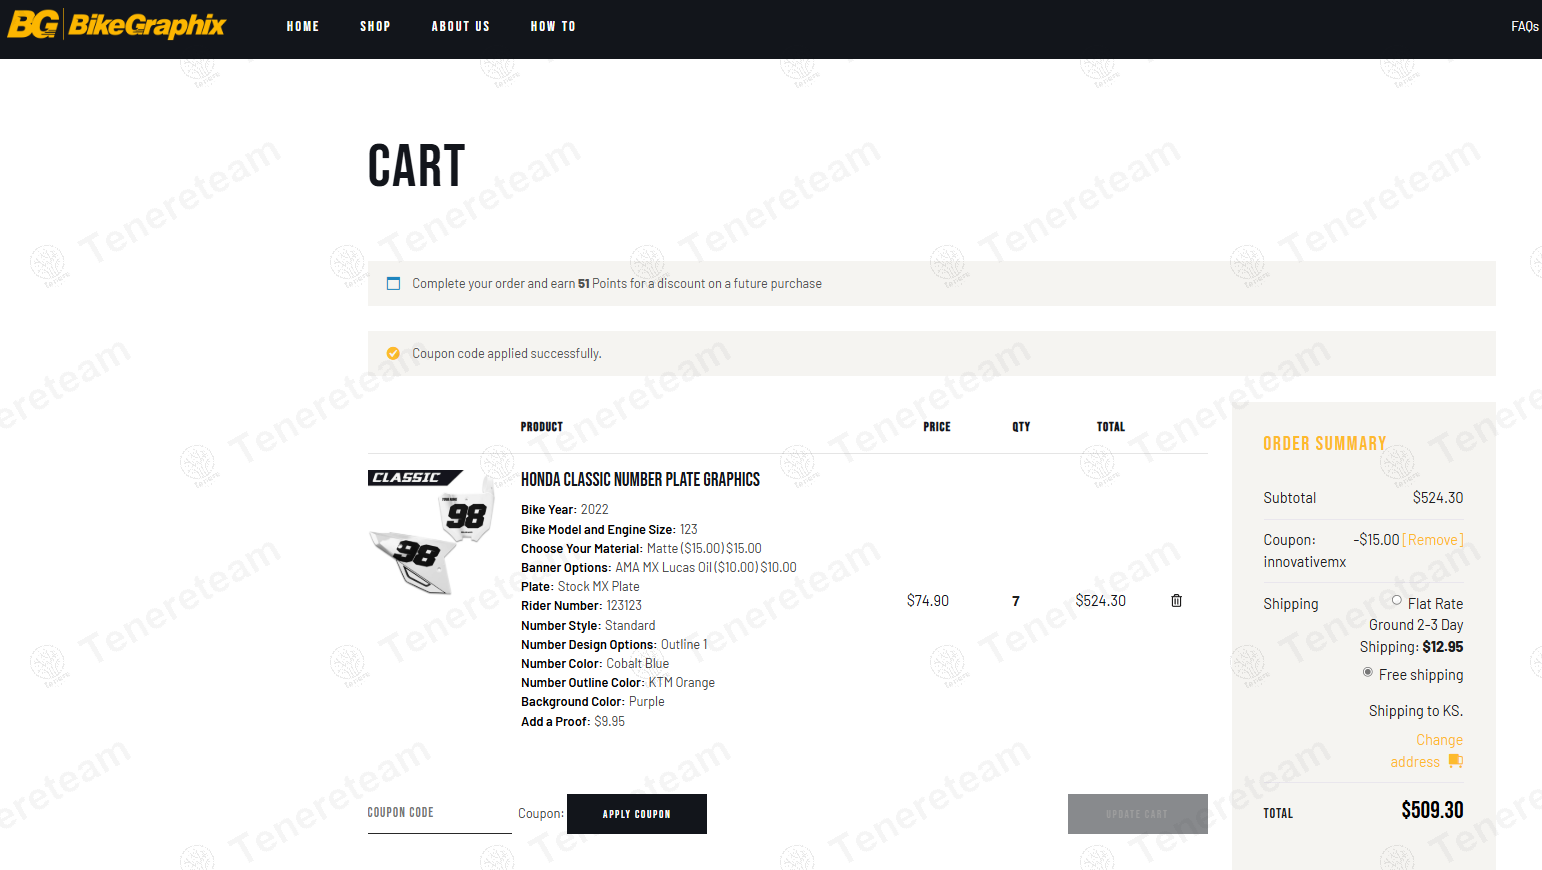Click the Number Color: Cobalt Blue line

[x=595, y=664]
